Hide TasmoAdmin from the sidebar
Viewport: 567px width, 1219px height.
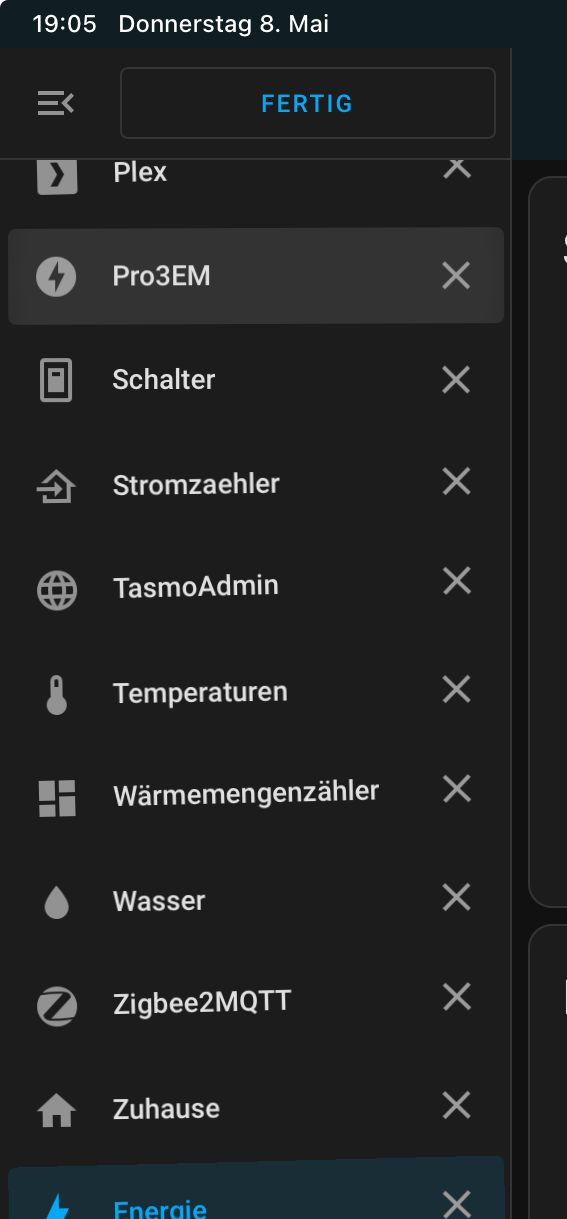[x=456, y=580]
